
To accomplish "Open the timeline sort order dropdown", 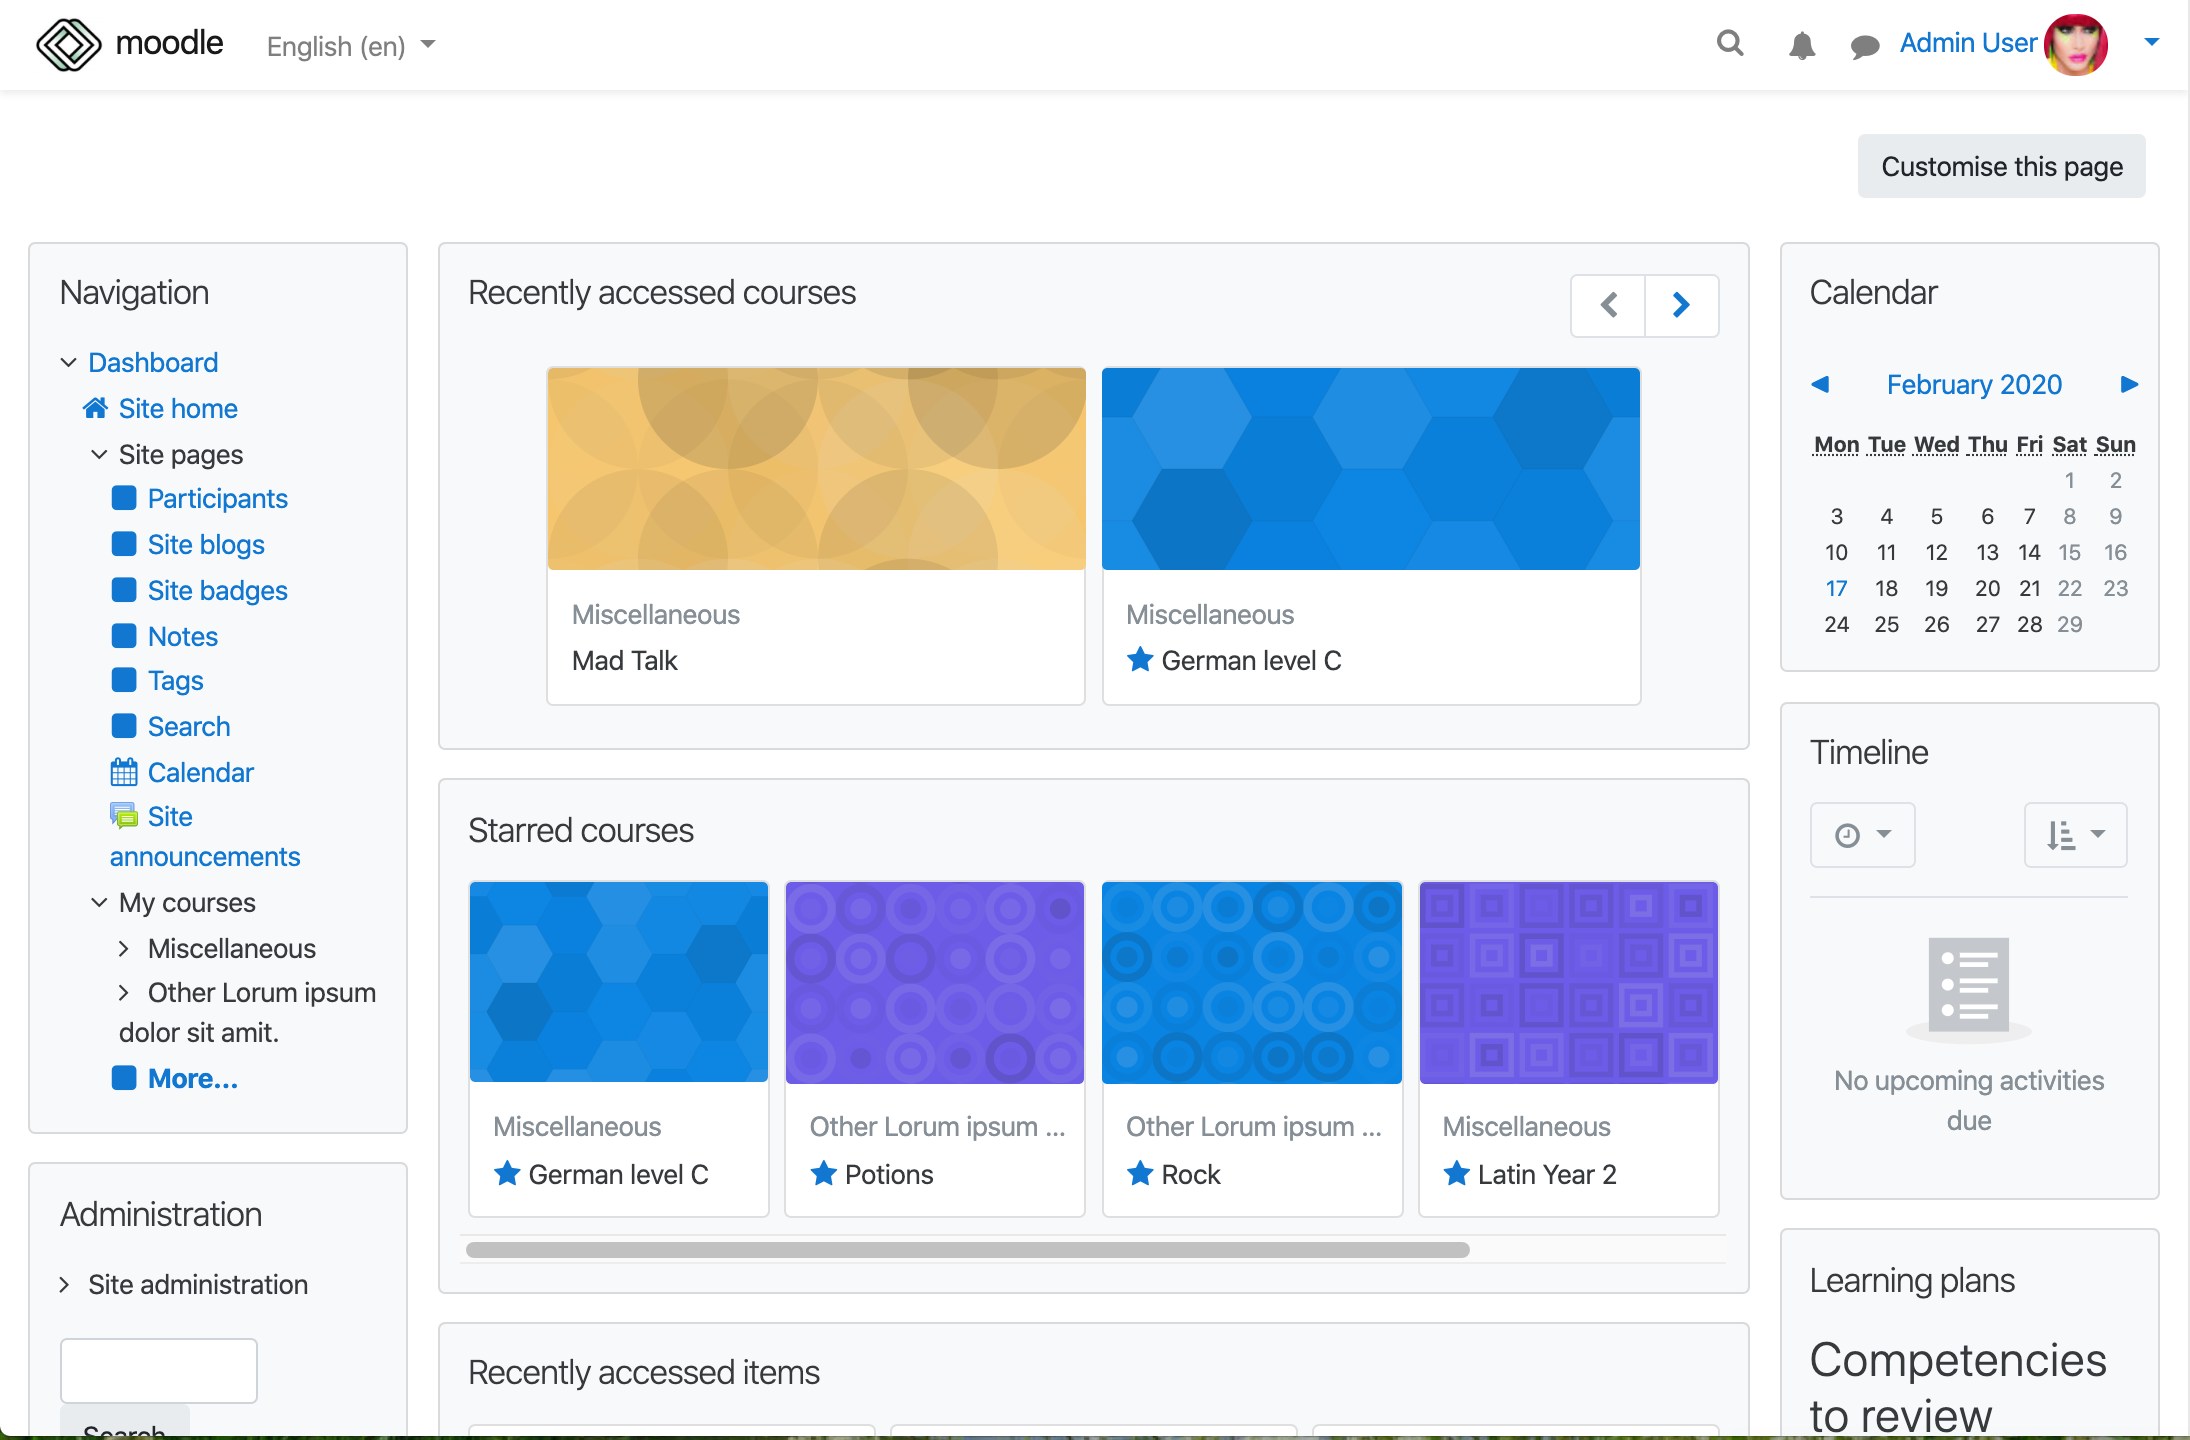I will [x=2075, y=834].
